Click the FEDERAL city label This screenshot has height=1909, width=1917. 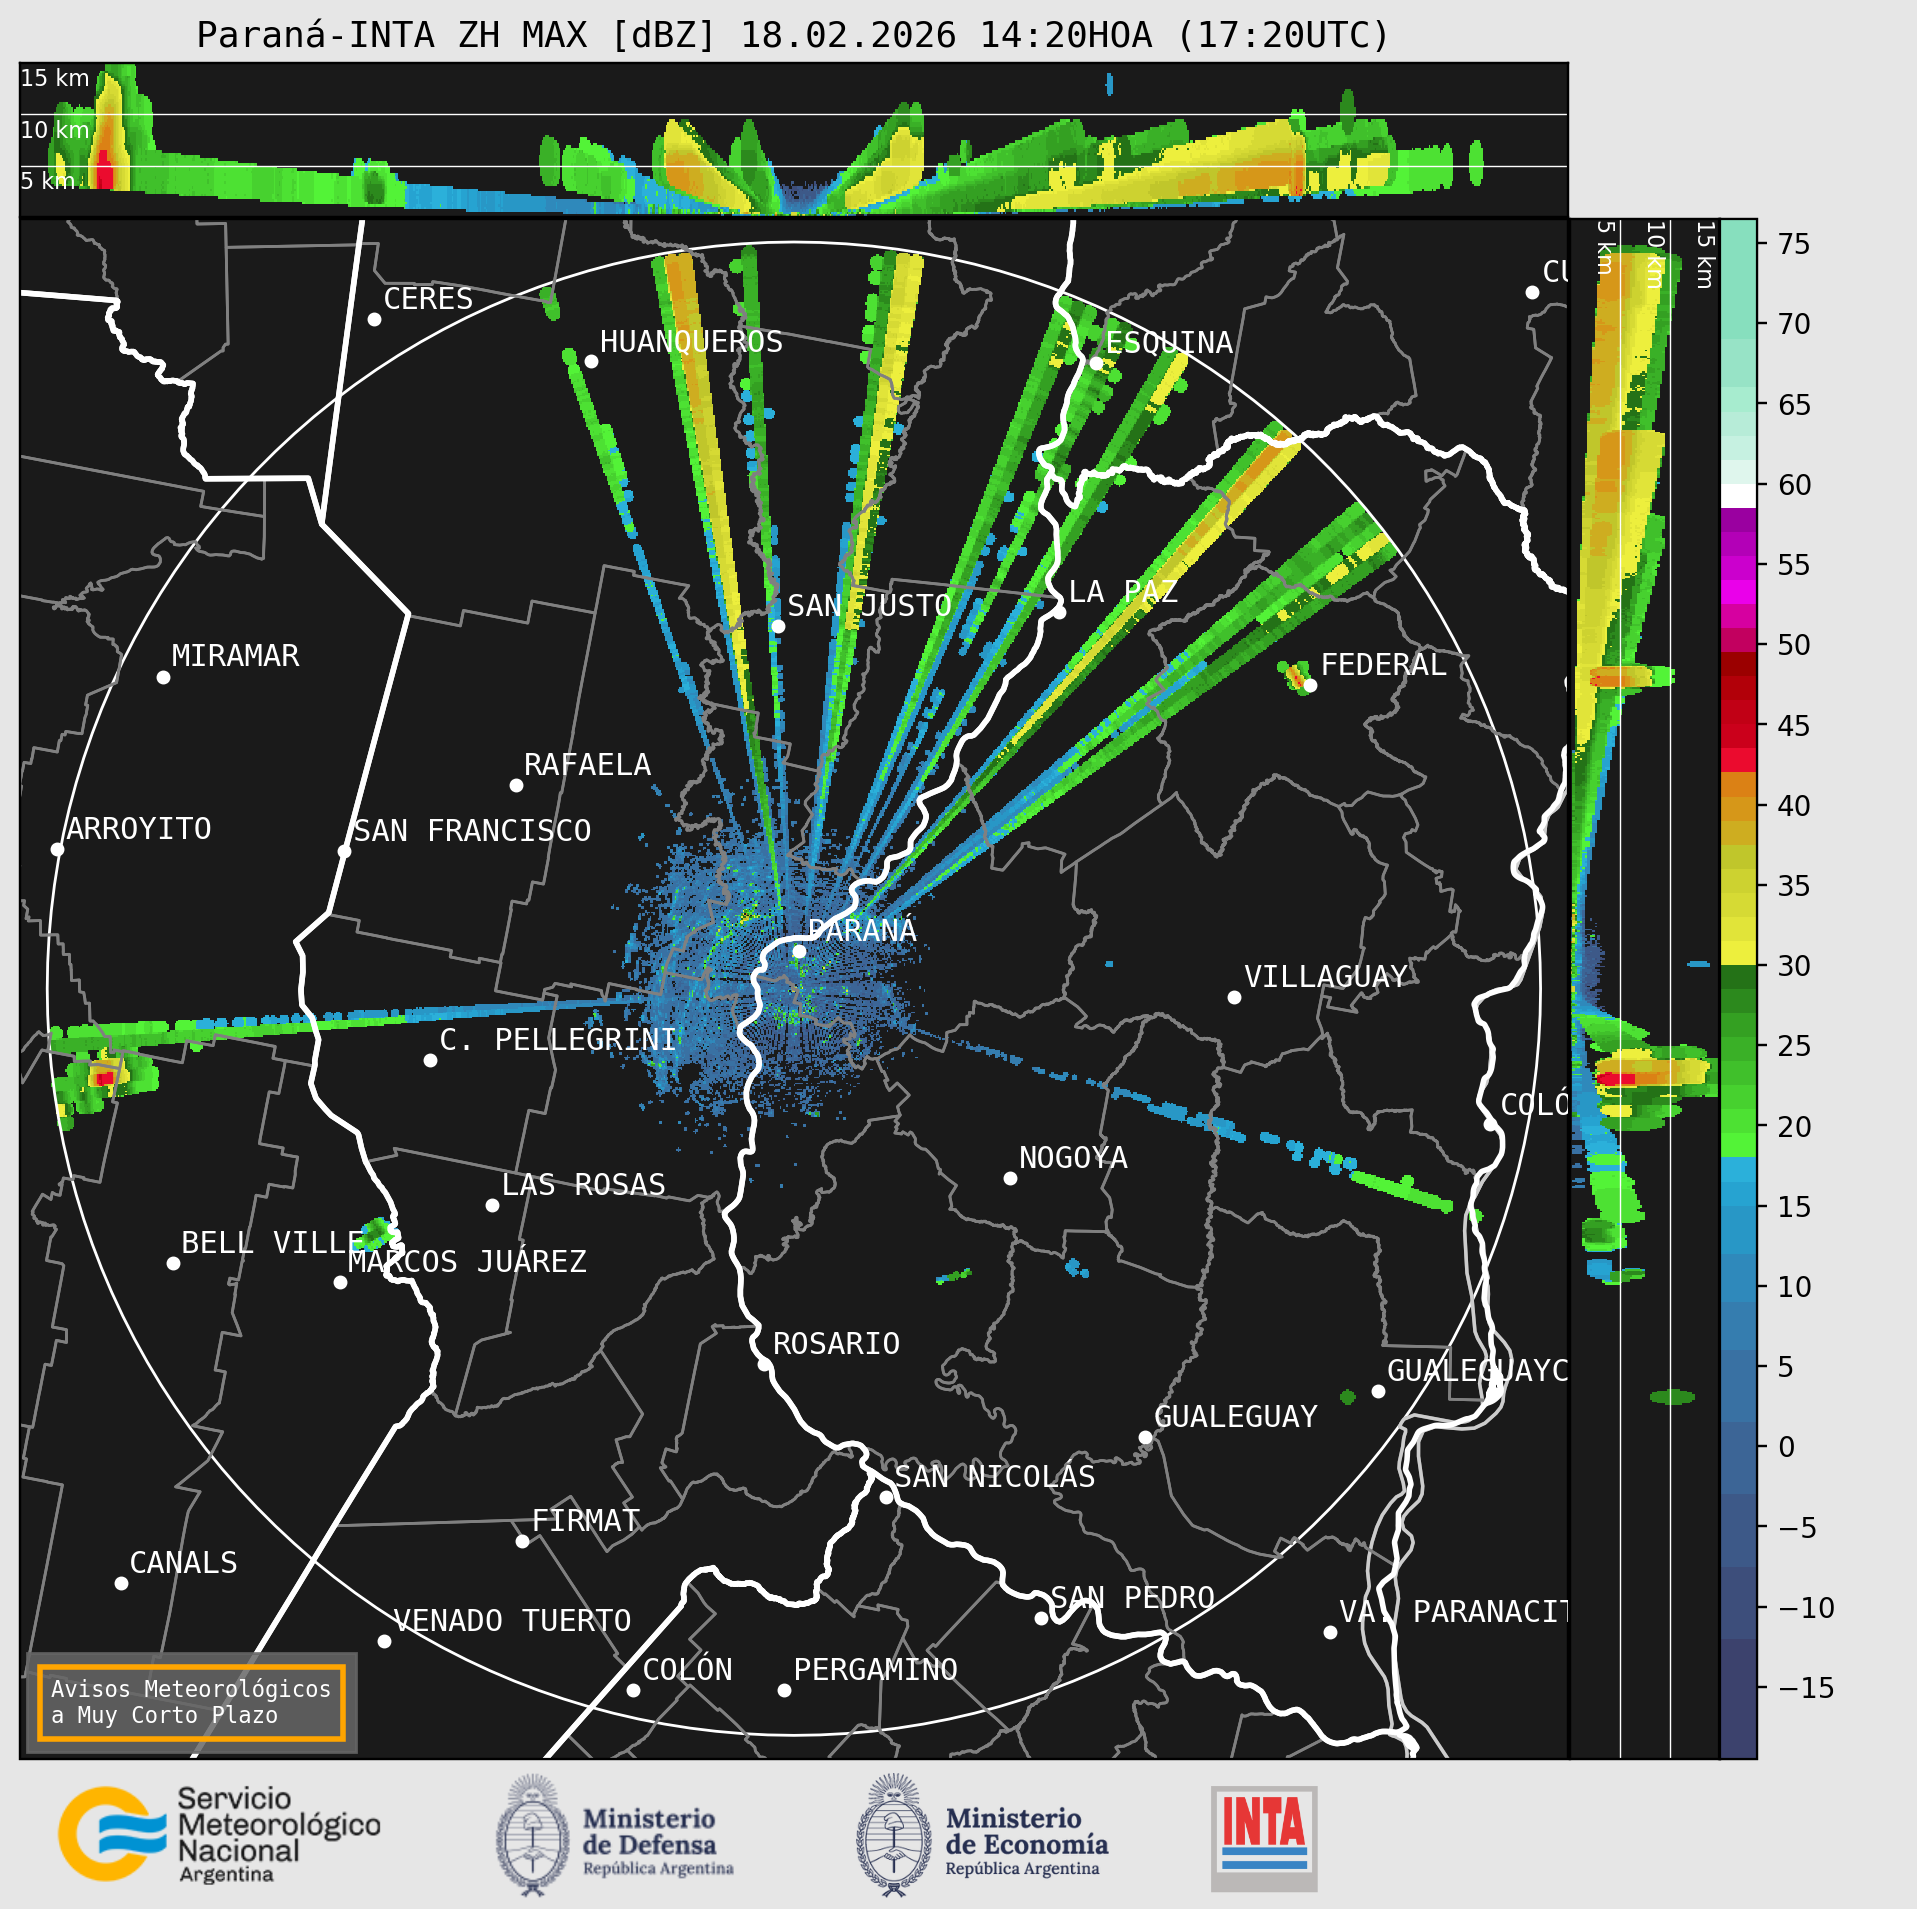tap(1383, 664)
